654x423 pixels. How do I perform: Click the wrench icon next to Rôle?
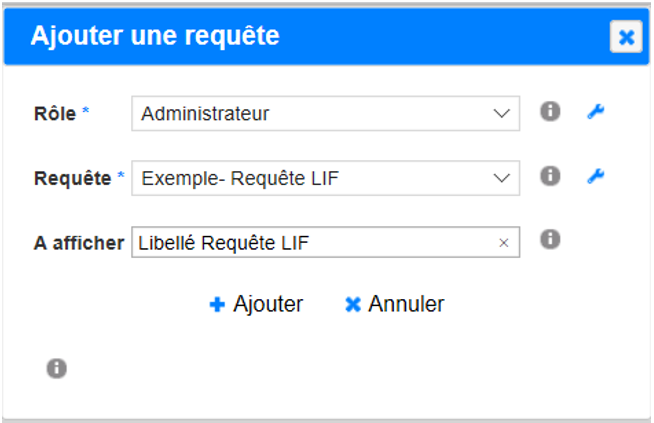click(x=595, y=112)
